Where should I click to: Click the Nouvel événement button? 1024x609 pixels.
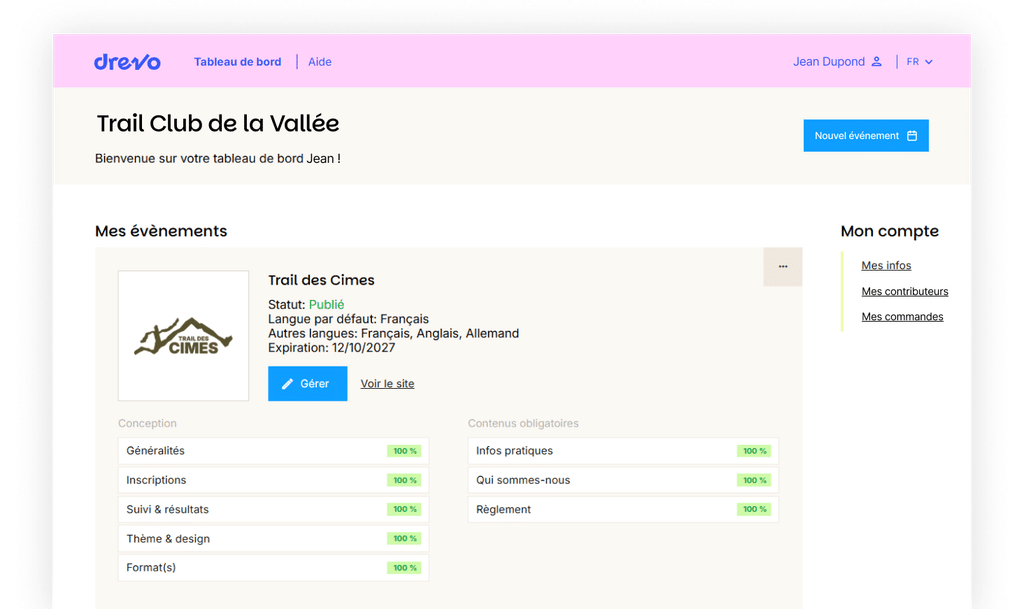866,136
